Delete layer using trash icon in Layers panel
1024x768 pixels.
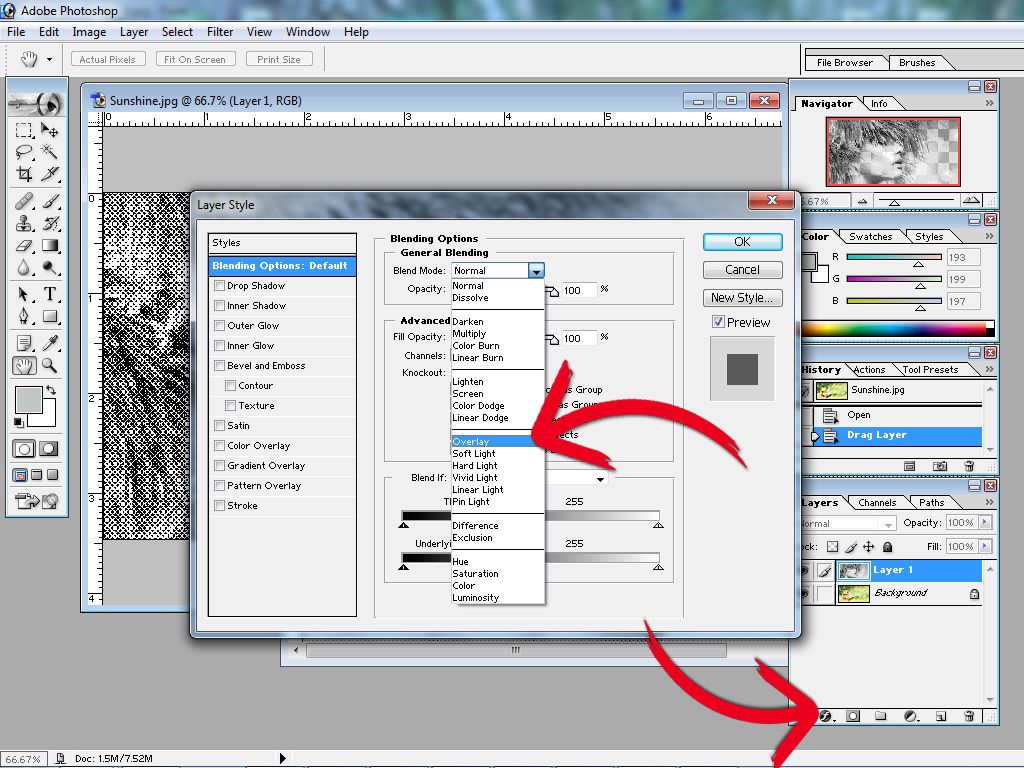968,716
